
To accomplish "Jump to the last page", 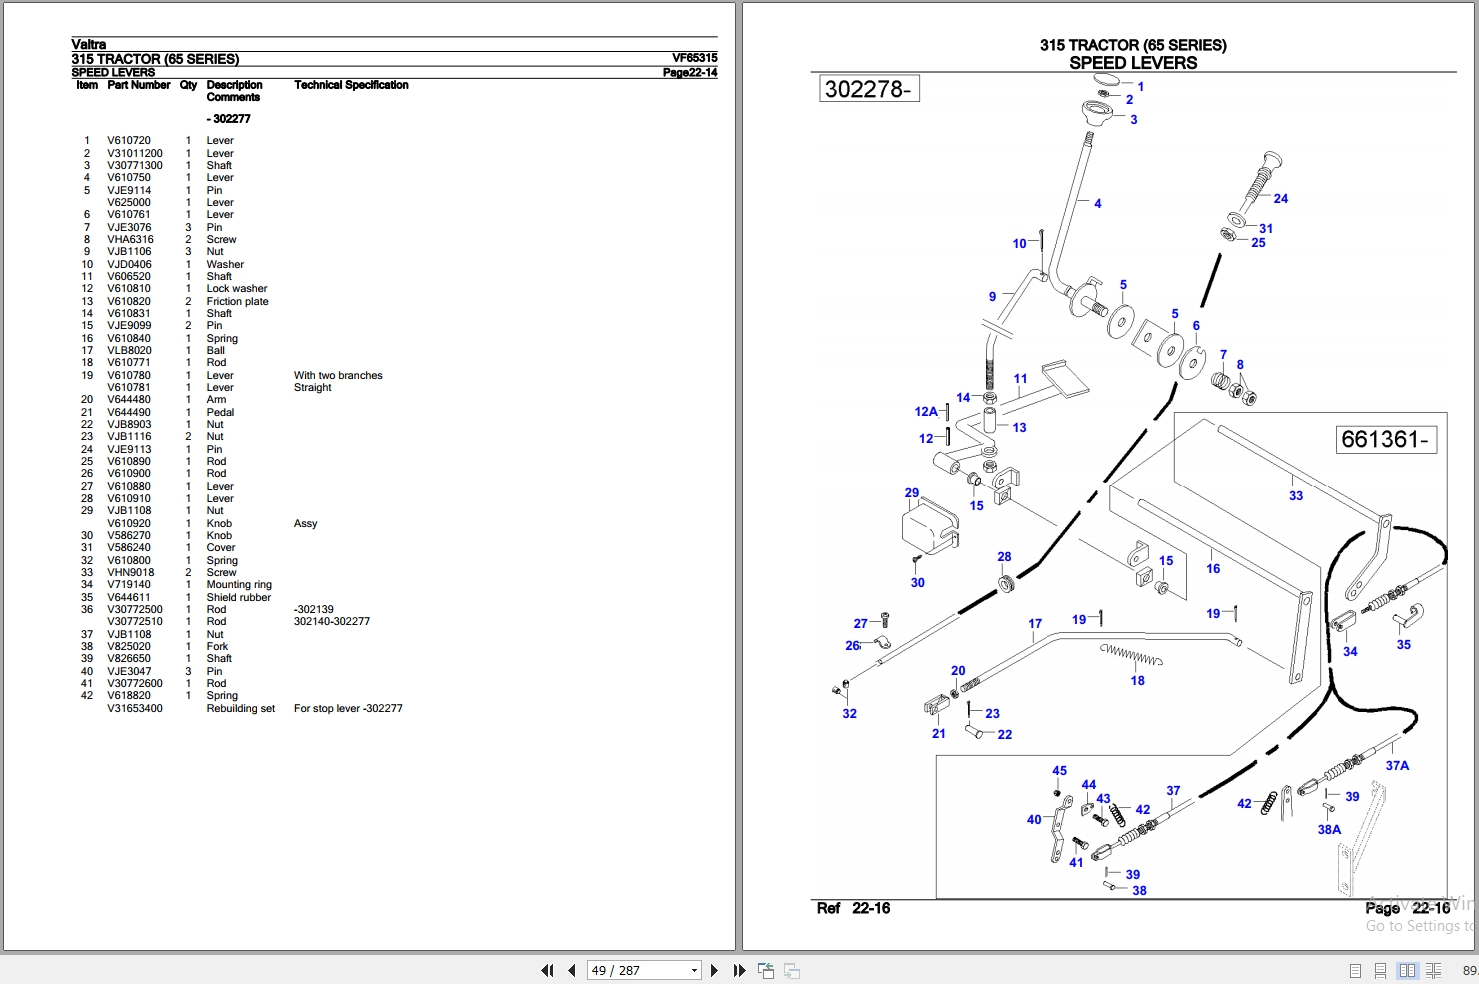I will (x=739, y=970).
